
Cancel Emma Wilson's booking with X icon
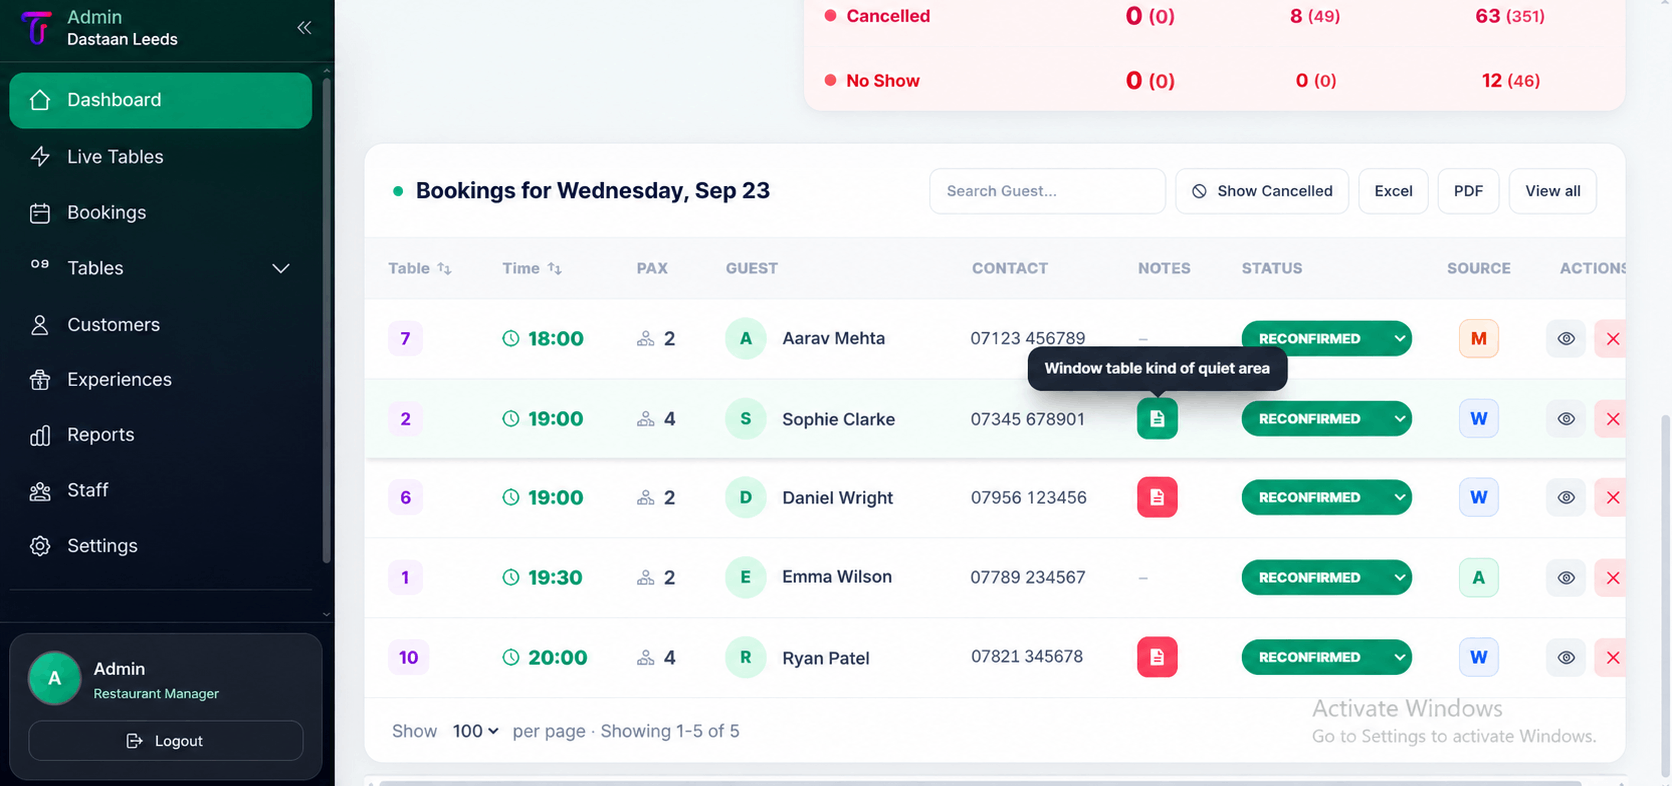point(1611,577)
